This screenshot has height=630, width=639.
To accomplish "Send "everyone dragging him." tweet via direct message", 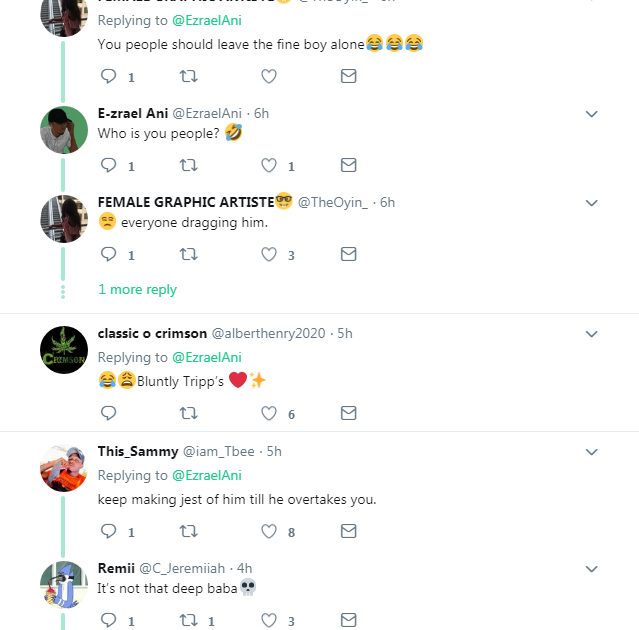I will [348, 255].
